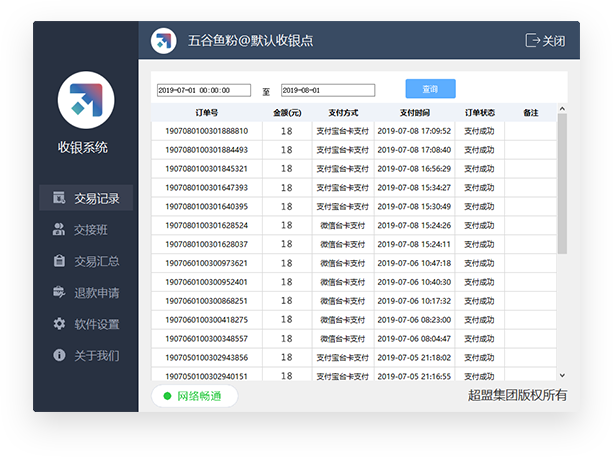The image size is (613, 457).
Task: Click the large 收银系统 logo in sidebar
Action: point(86,100)
